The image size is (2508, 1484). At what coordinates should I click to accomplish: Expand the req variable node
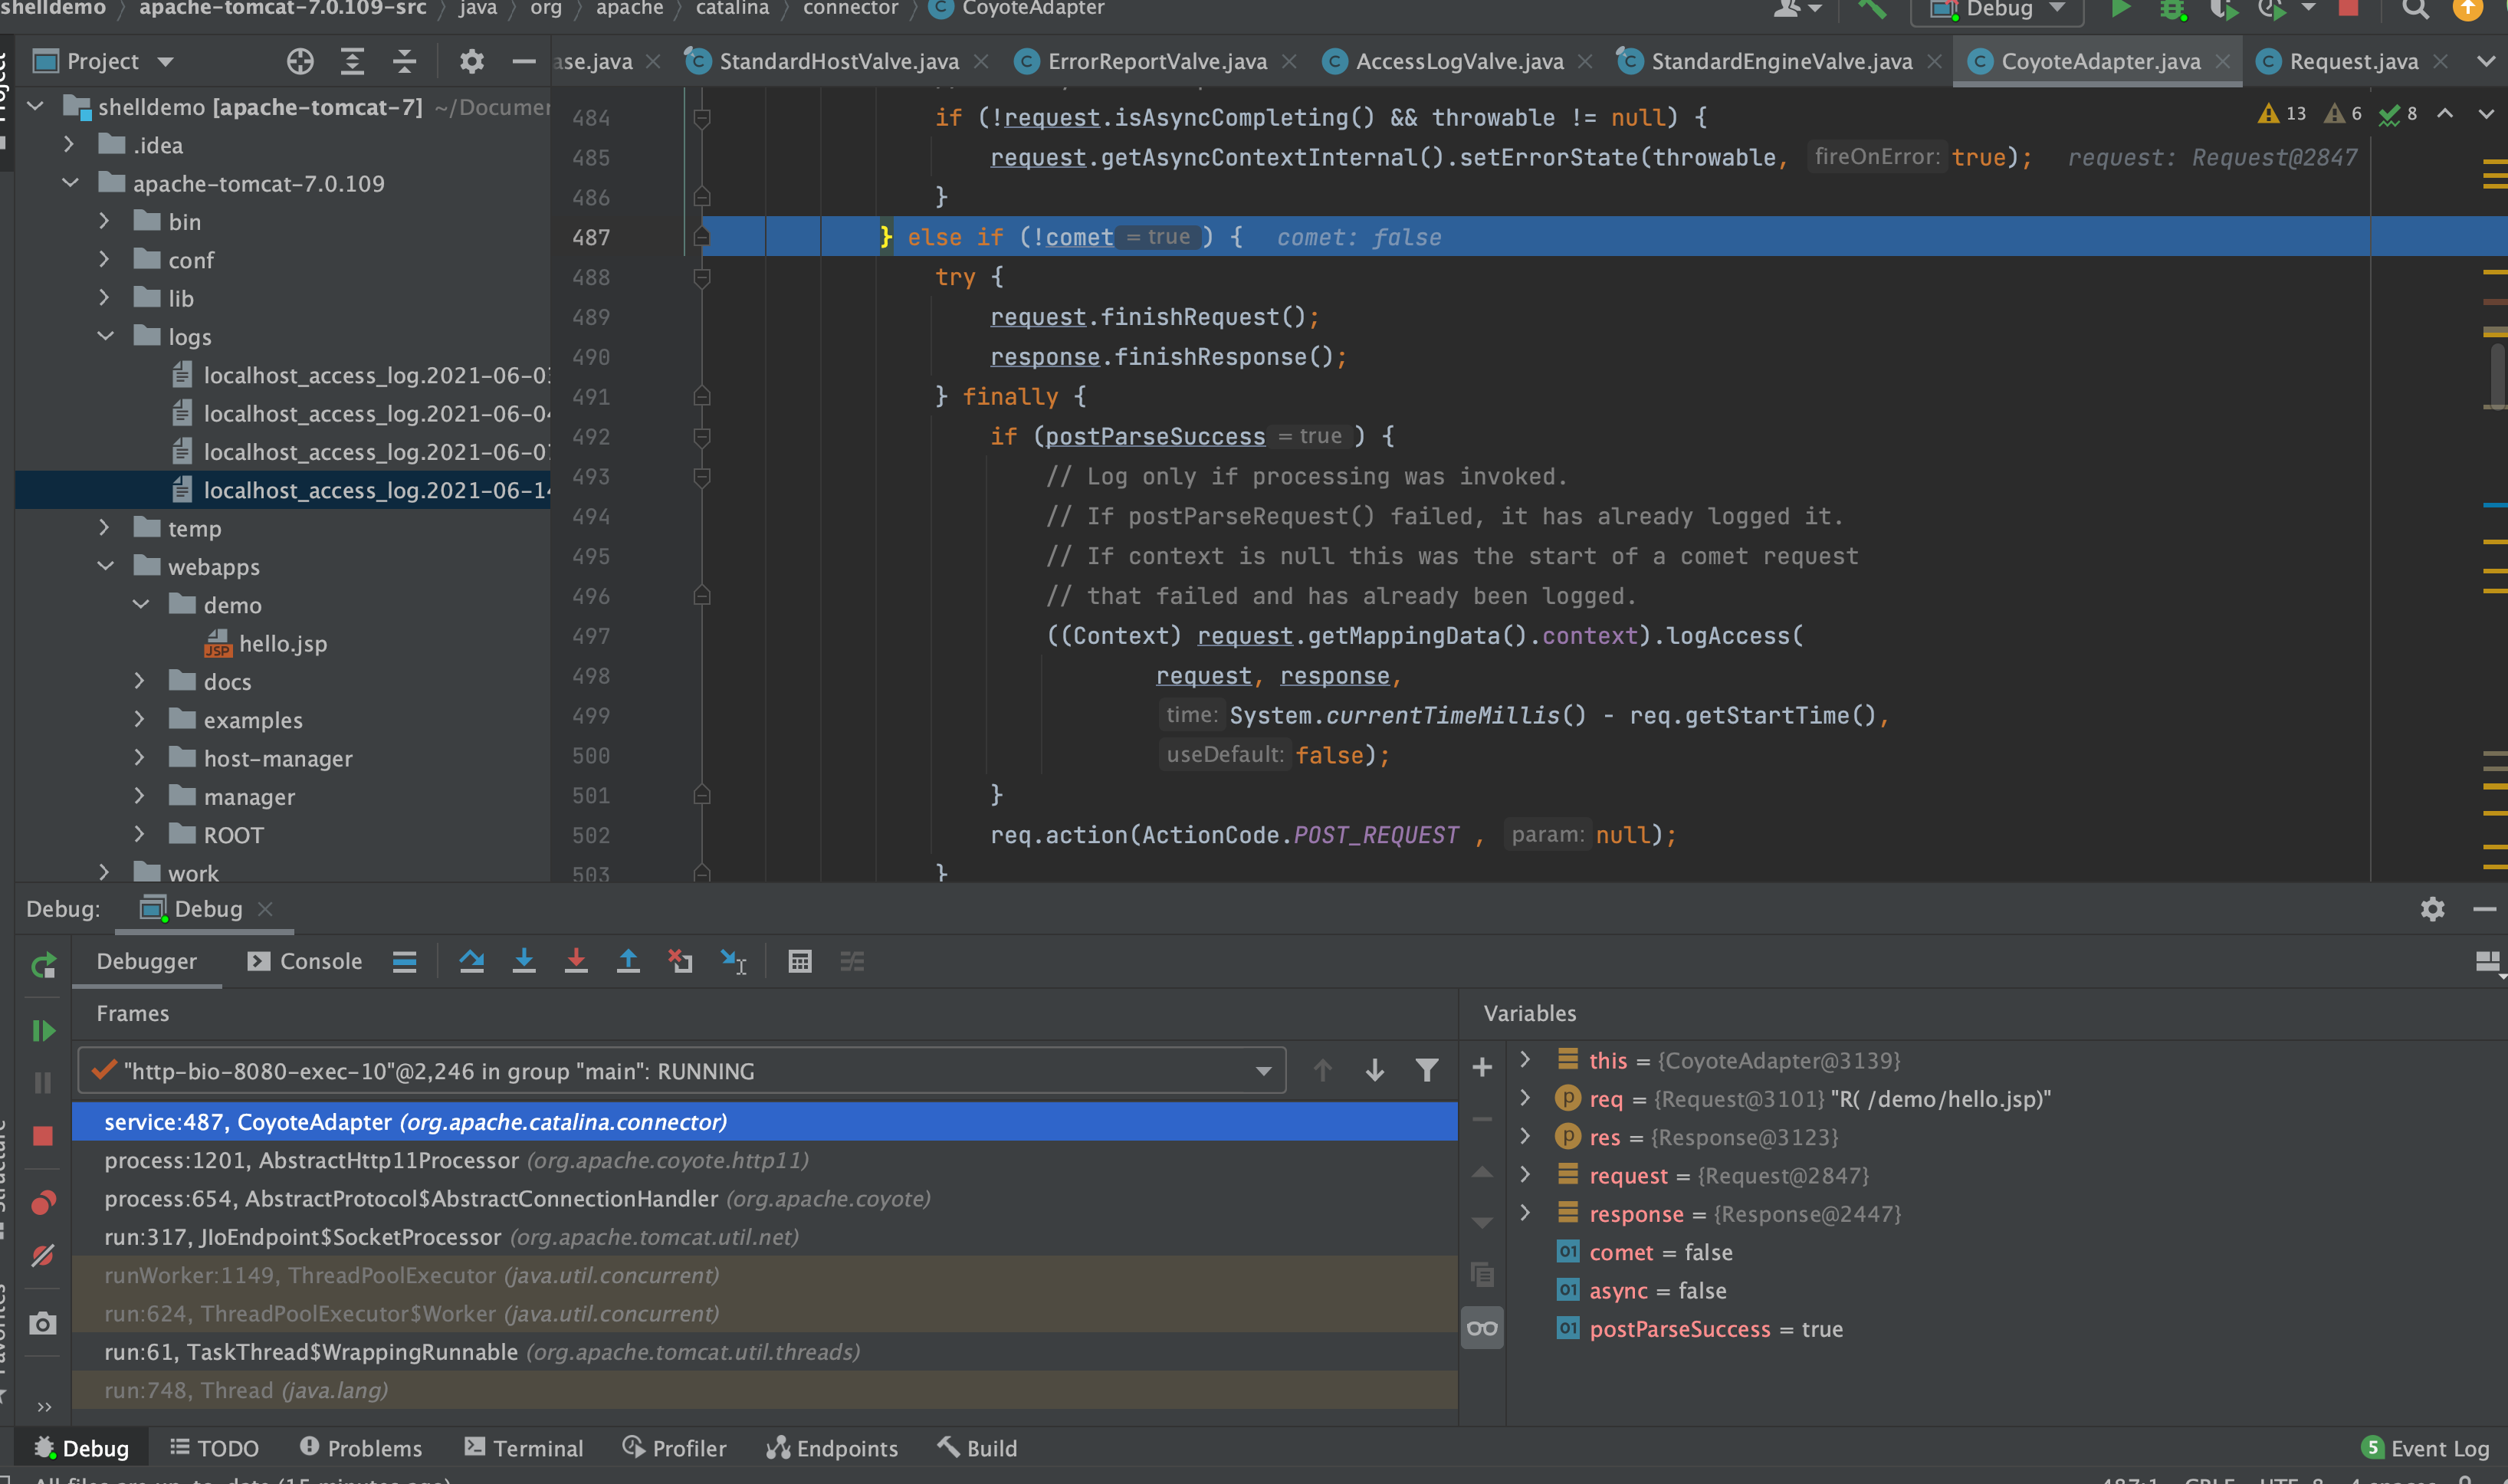point(1525,1098)
